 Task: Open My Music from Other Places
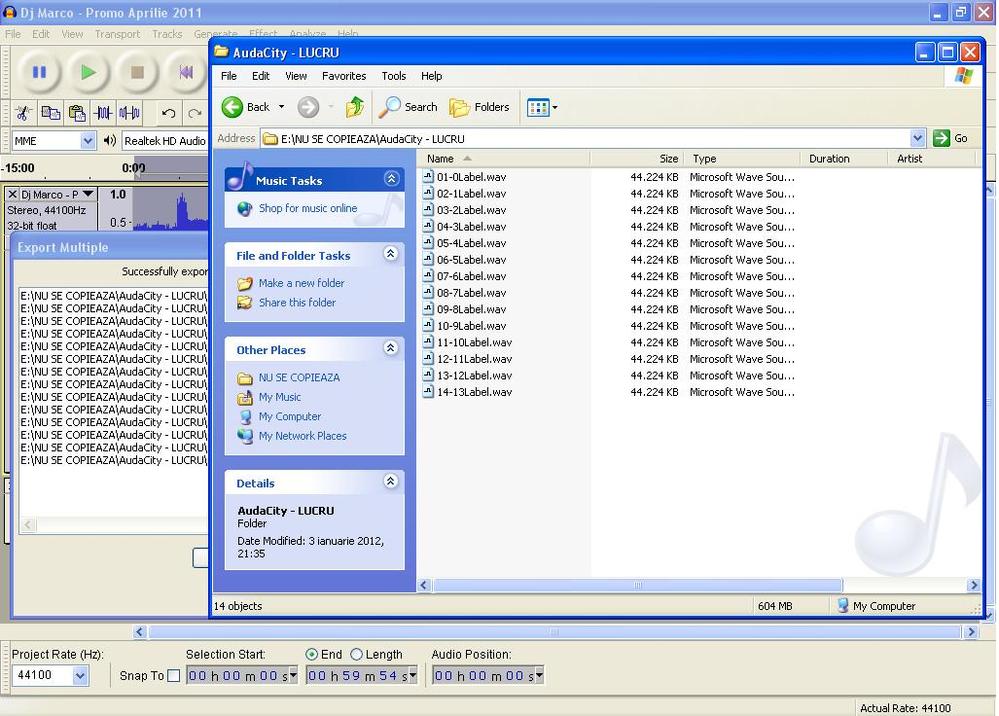click(x=280, y=397)
